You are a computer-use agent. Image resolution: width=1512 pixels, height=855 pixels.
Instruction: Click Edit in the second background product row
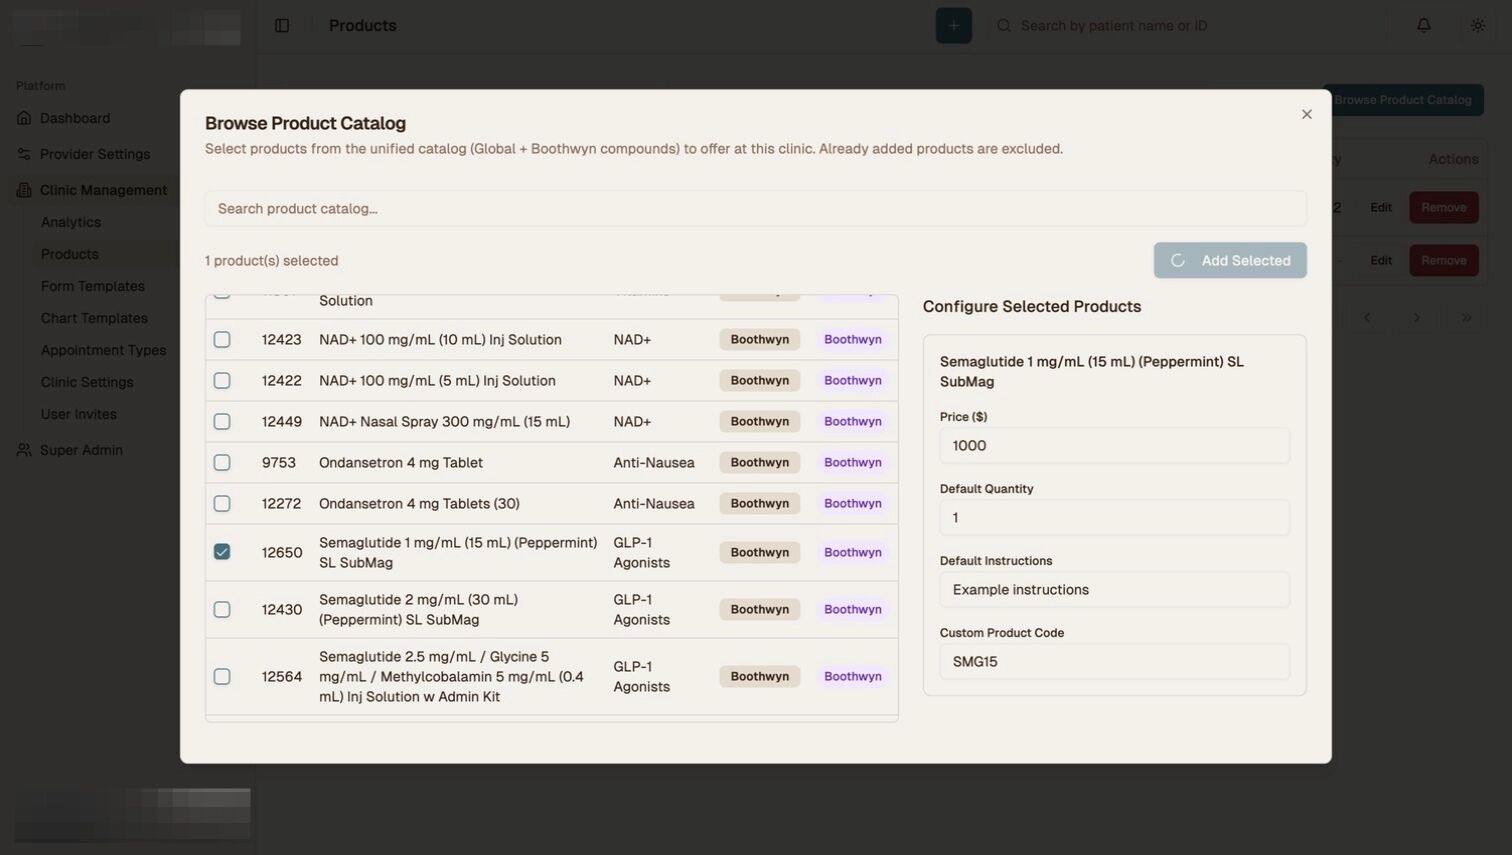[x=1381, y=261]
